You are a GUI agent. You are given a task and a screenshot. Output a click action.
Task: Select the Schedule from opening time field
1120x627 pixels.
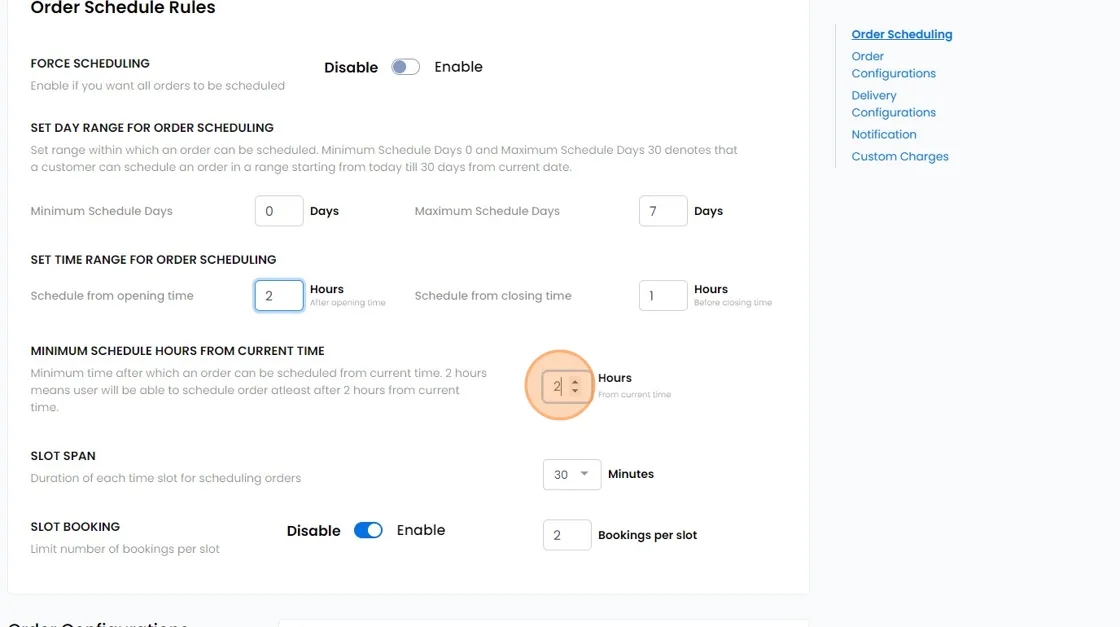(278, 296)
